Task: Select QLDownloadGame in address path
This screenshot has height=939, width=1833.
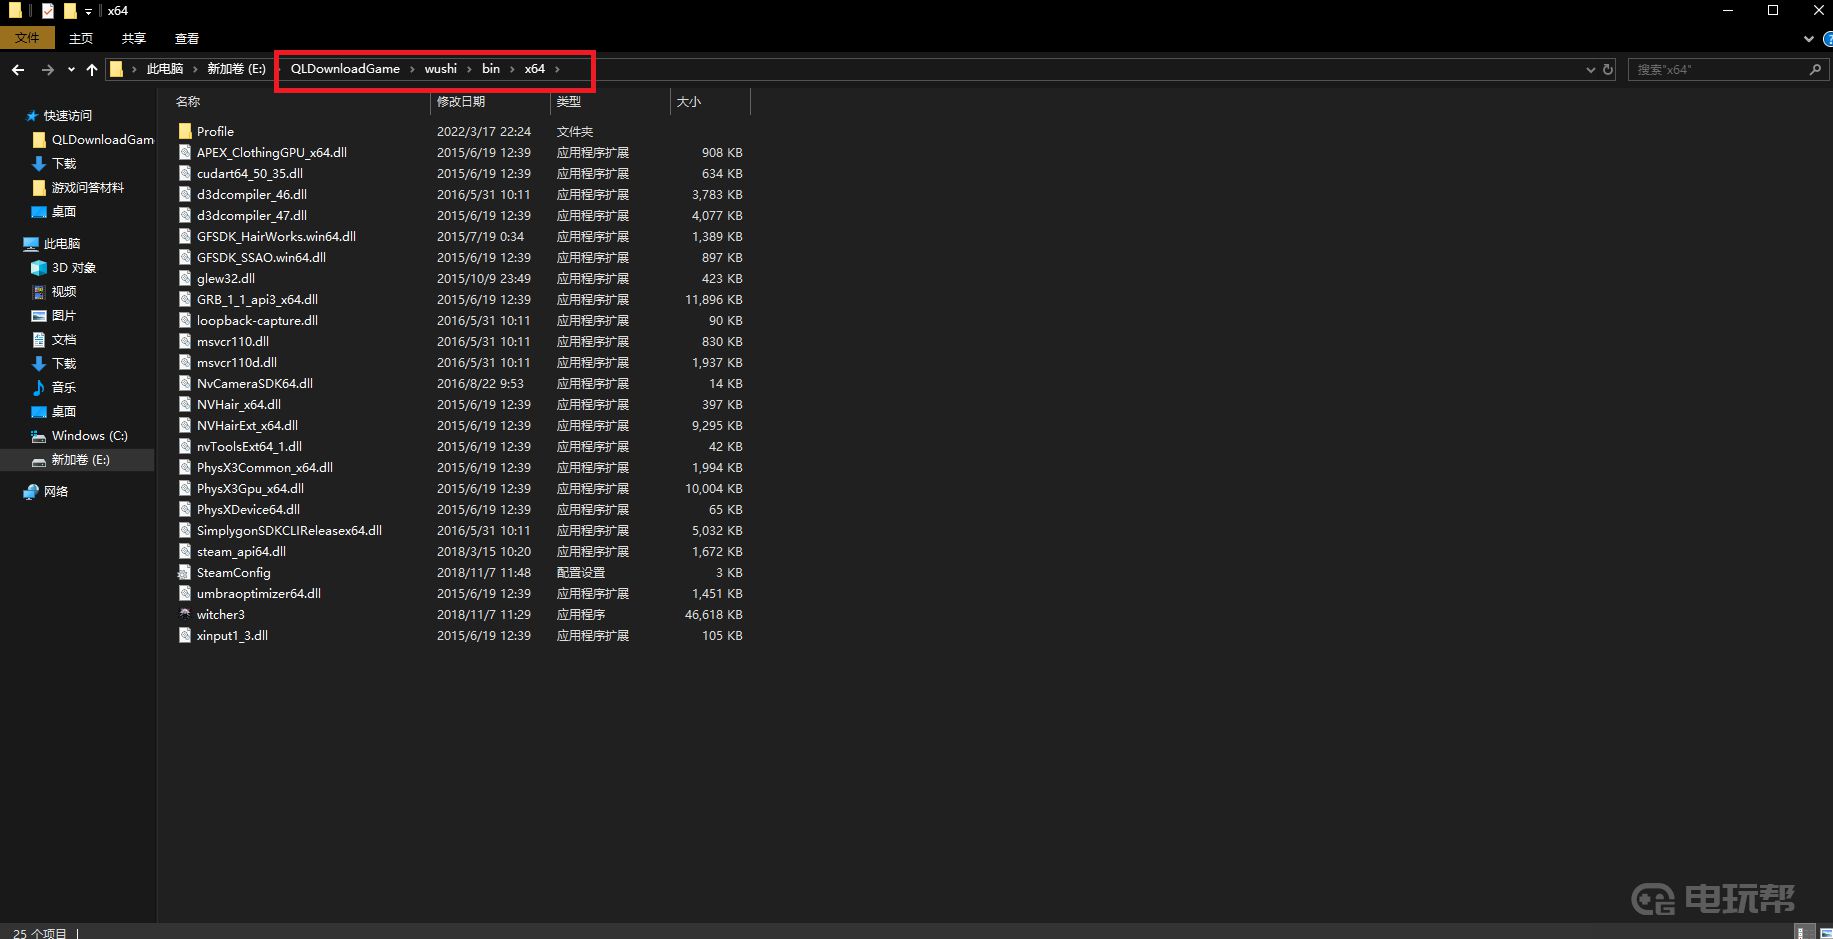Action: click(x=345, y=69)
